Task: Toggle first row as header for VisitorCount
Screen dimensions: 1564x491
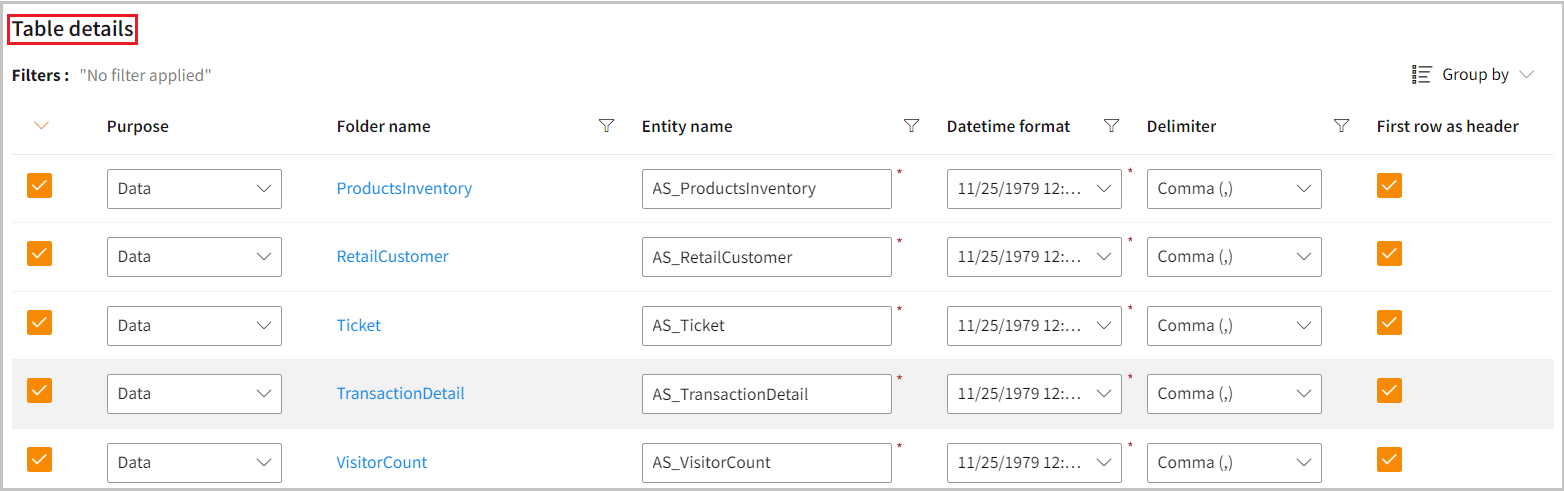Action: [x=1389, y=460]
